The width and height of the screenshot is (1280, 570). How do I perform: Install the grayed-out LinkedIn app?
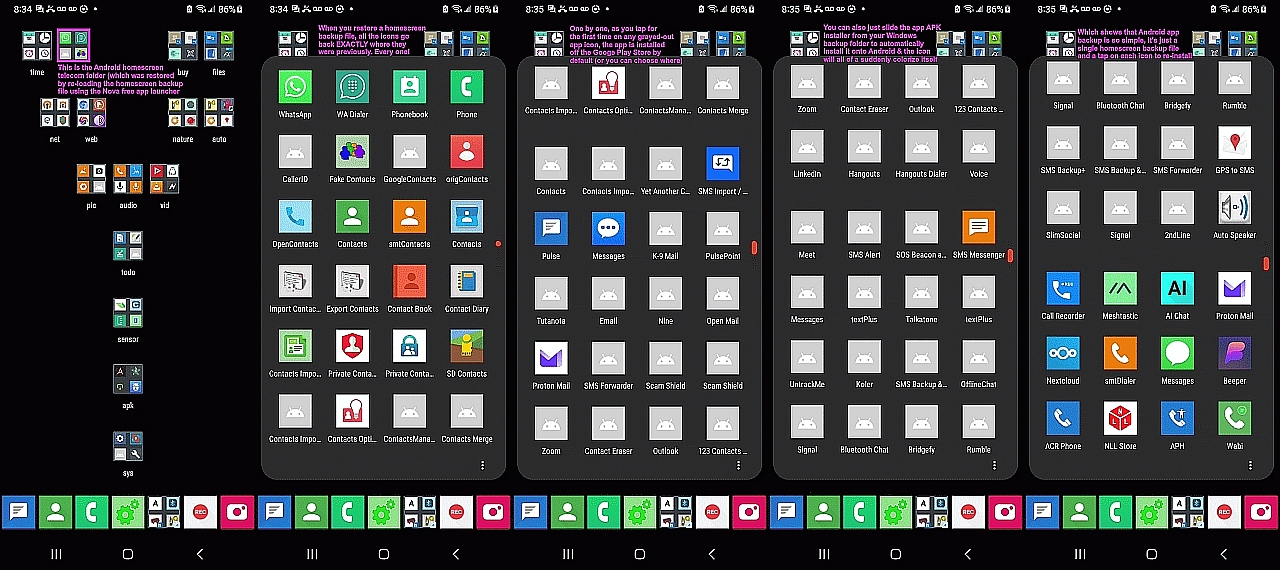(x=807, y=147)
